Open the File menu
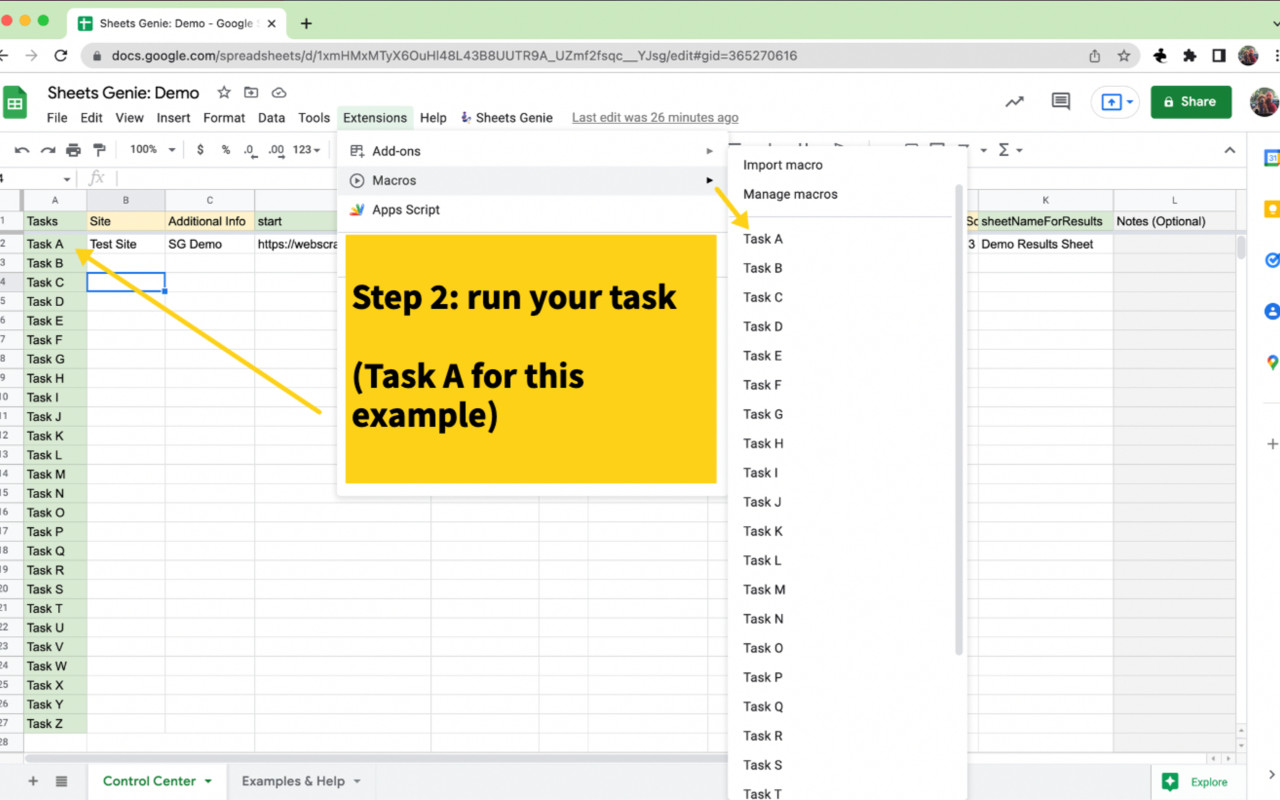The height and width of the screenshot is (800, 1280). point(57,117)
